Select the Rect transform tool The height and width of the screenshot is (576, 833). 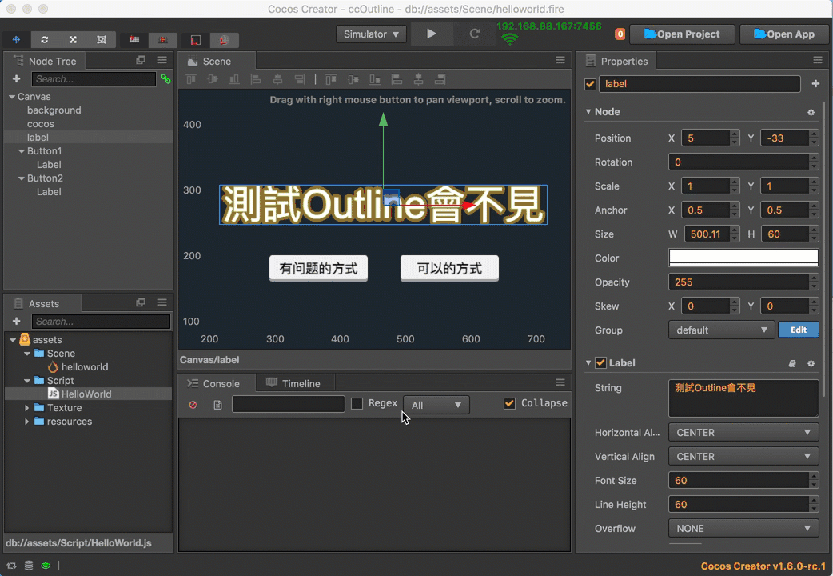pyautogui.click(x=101, y=39)
